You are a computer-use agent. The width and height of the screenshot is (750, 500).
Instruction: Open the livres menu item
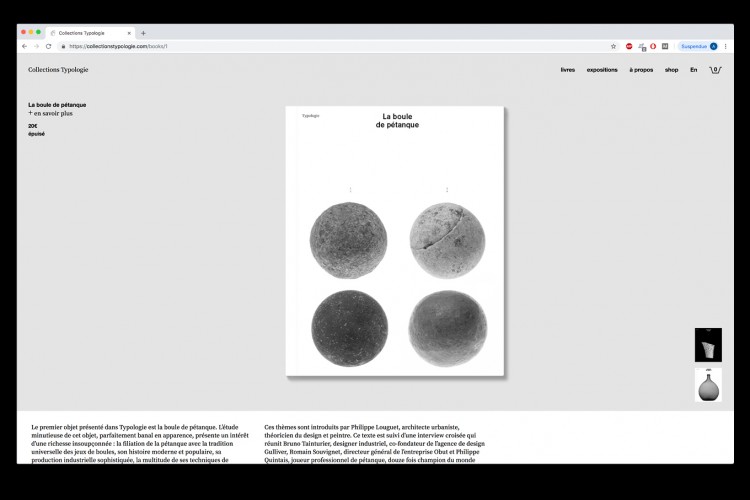coord(568,70)
